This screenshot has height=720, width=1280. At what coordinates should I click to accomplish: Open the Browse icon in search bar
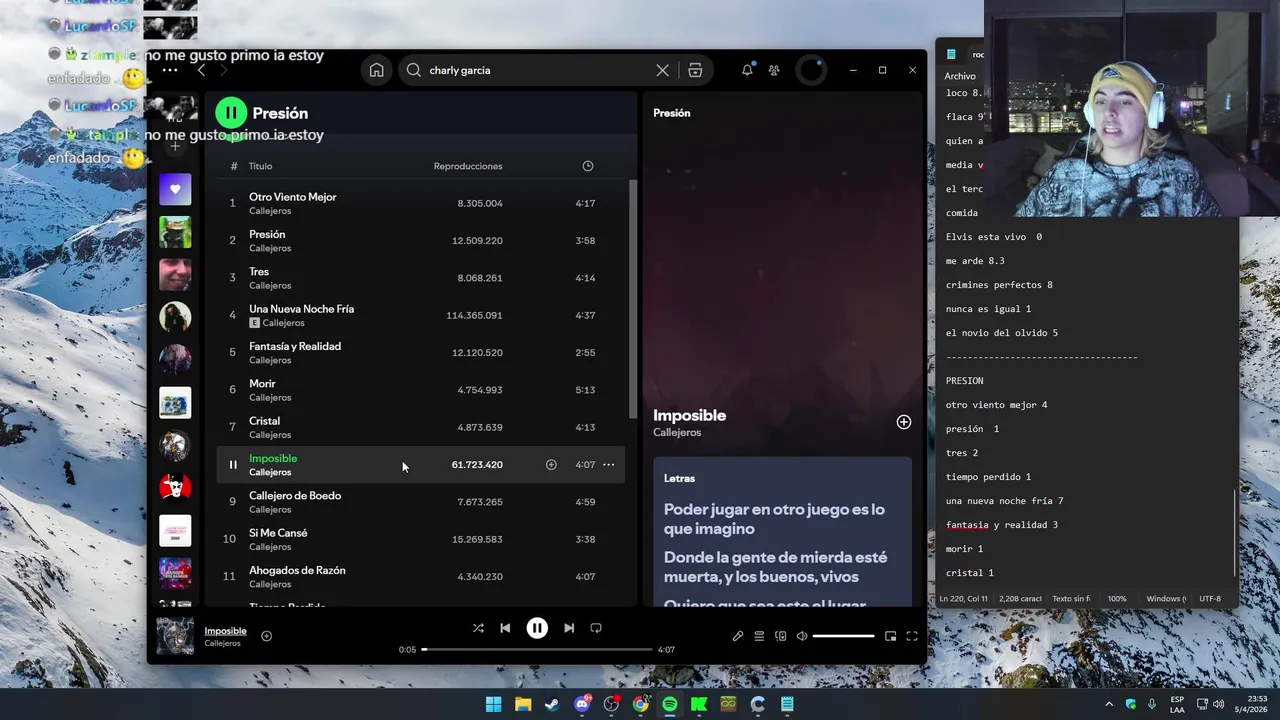coord(695,70)
